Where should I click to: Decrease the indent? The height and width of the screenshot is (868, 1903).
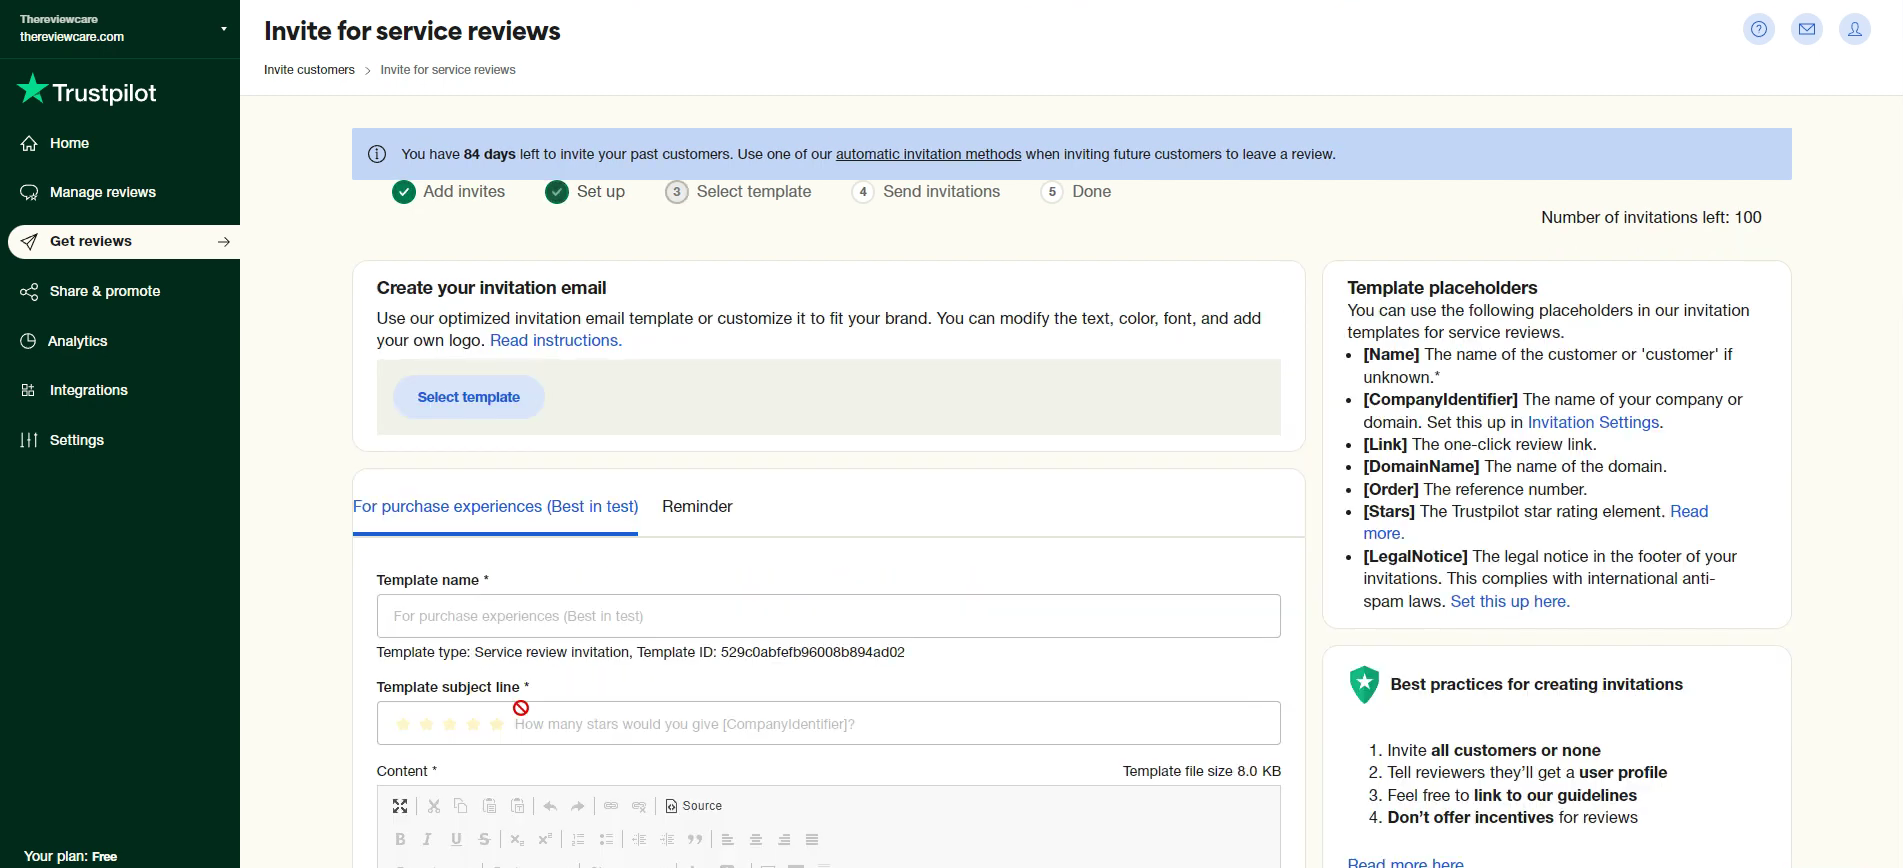pos(639,840)
